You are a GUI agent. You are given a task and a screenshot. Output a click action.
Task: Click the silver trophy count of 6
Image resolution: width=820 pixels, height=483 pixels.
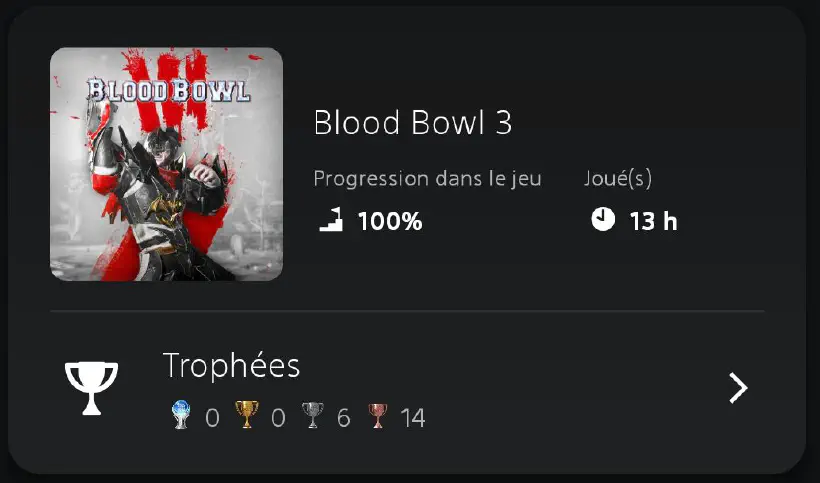click(x=343, y=418)
